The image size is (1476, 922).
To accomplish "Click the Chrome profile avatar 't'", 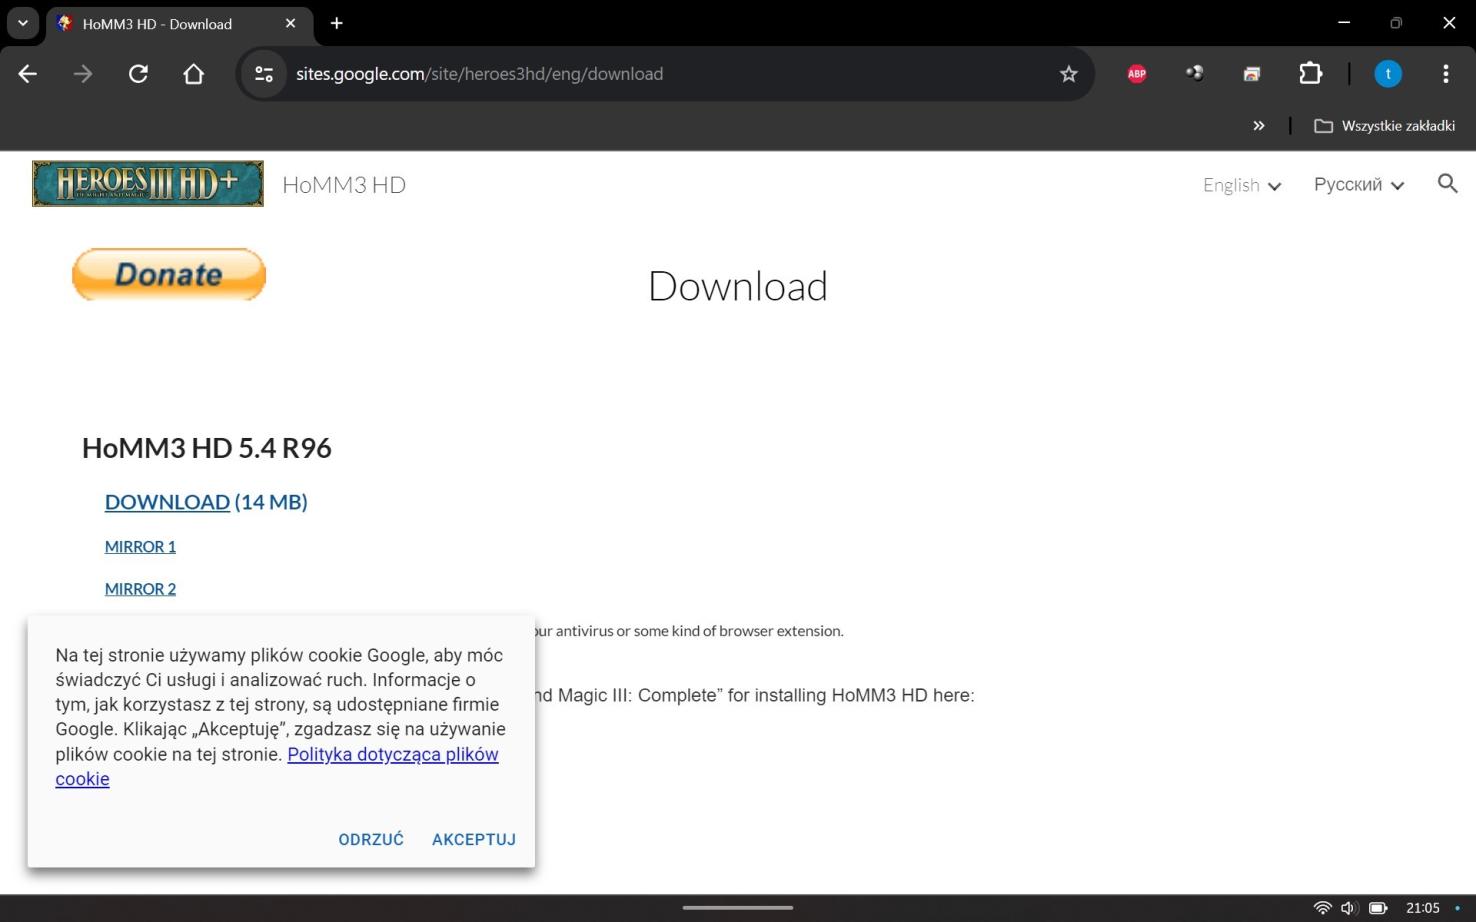I will click(x=1388, y=73).
